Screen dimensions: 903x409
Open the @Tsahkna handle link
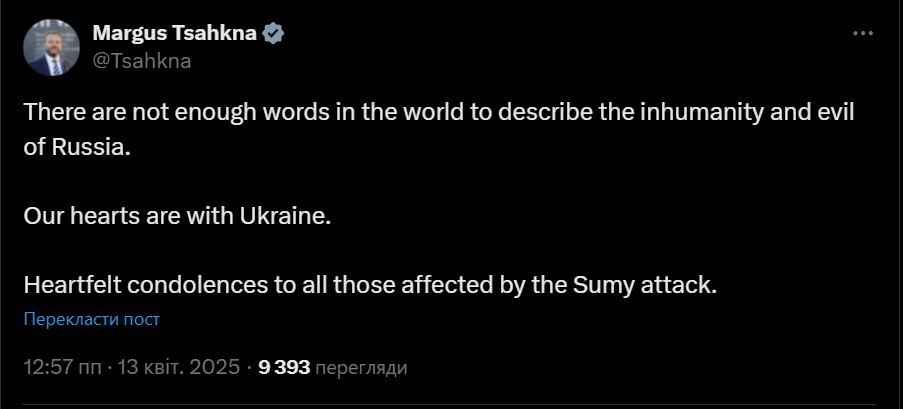tap(141, 60)
